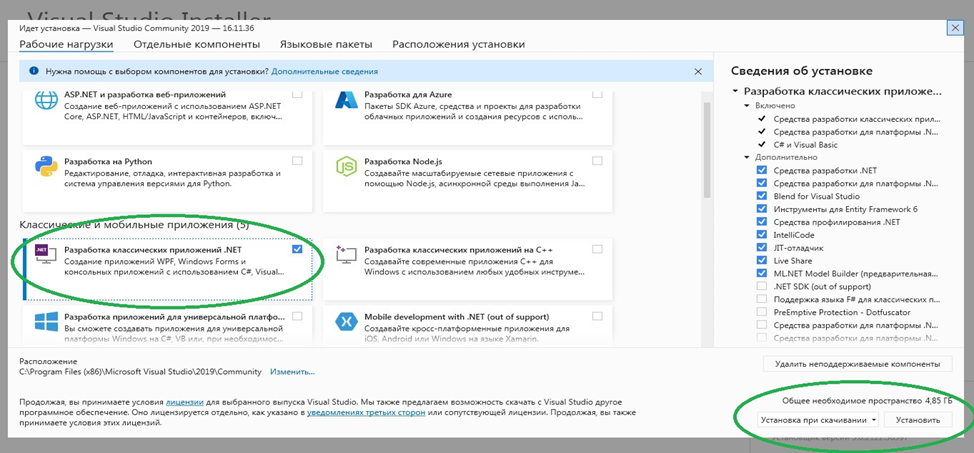974x453 pixels.
Task: Select 'Разработка классических приложений на C++' title
Action: (458, 249)
